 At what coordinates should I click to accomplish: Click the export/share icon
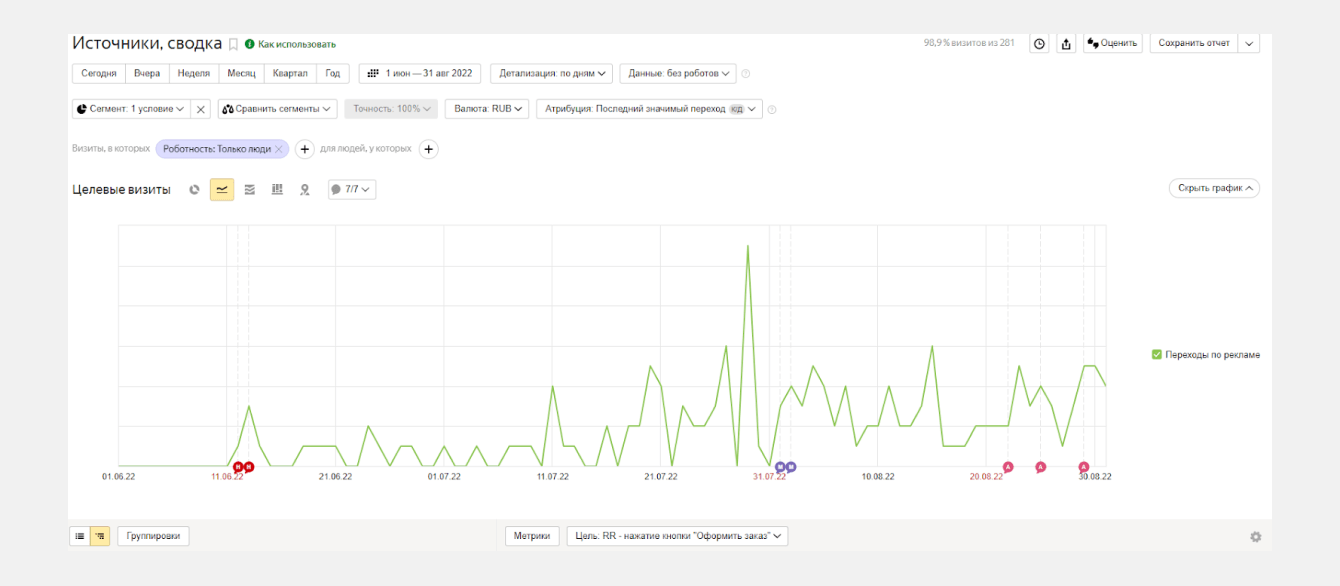click(x=1066, y=44)
